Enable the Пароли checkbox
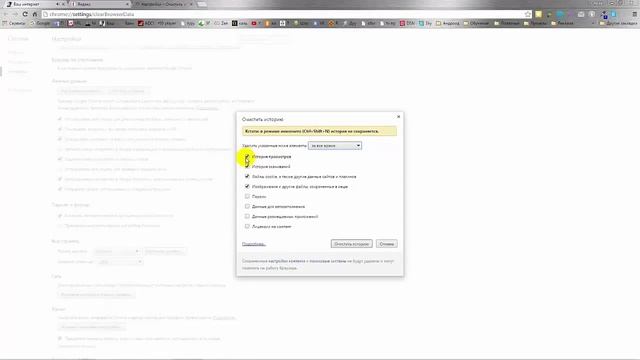 click(x=247, y=196)
